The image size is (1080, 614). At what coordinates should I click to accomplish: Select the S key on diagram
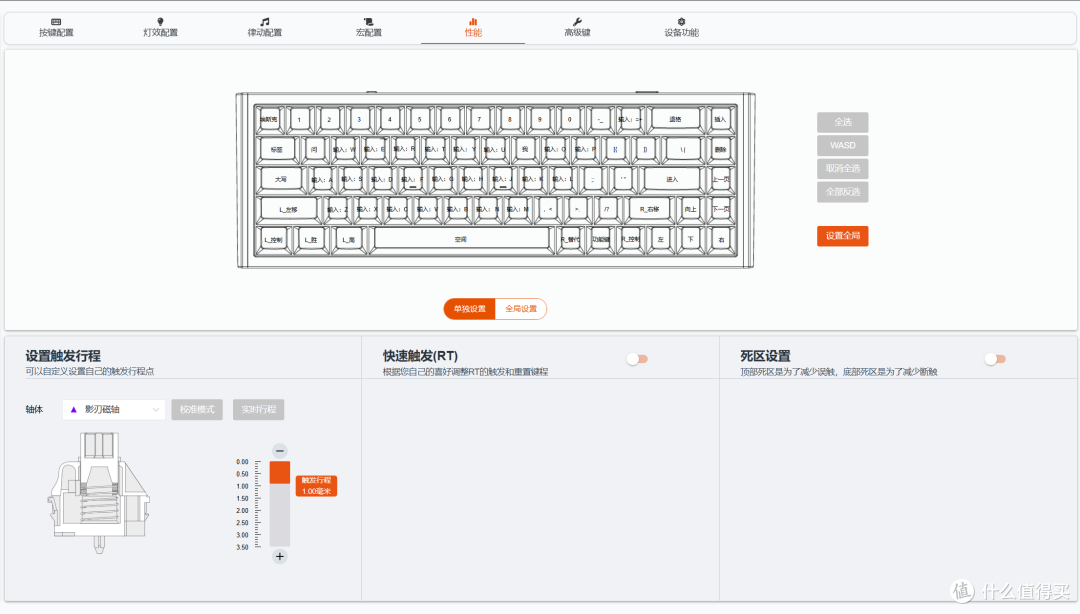pyautogui.click(x=351, y=179)
